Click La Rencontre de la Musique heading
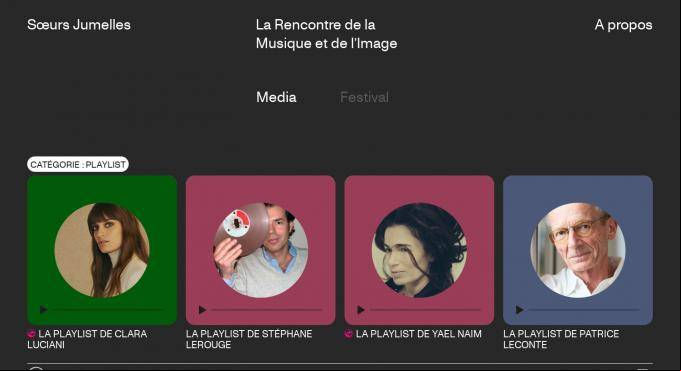 [x=326, y=34]
